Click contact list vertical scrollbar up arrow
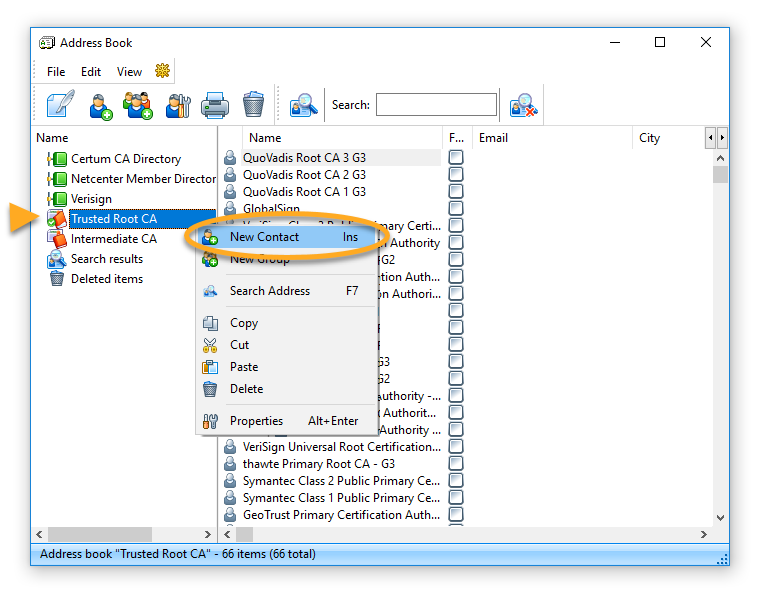This screenshot has height=590, width=761. (720, 158)
